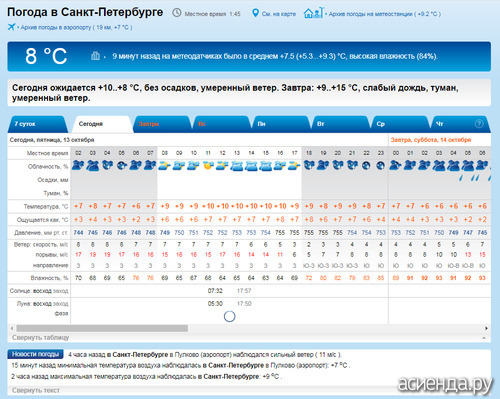The height and width of the screenshot is (399, 500).
Task: Click pressure value '744'
Action: (78, 232)
